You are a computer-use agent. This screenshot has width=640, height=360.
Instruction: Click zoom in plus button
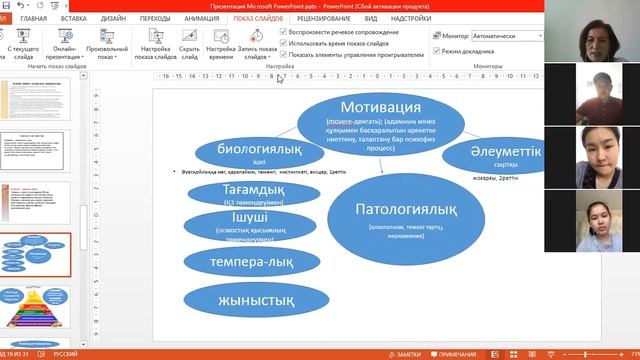click(x=621, y=354)
